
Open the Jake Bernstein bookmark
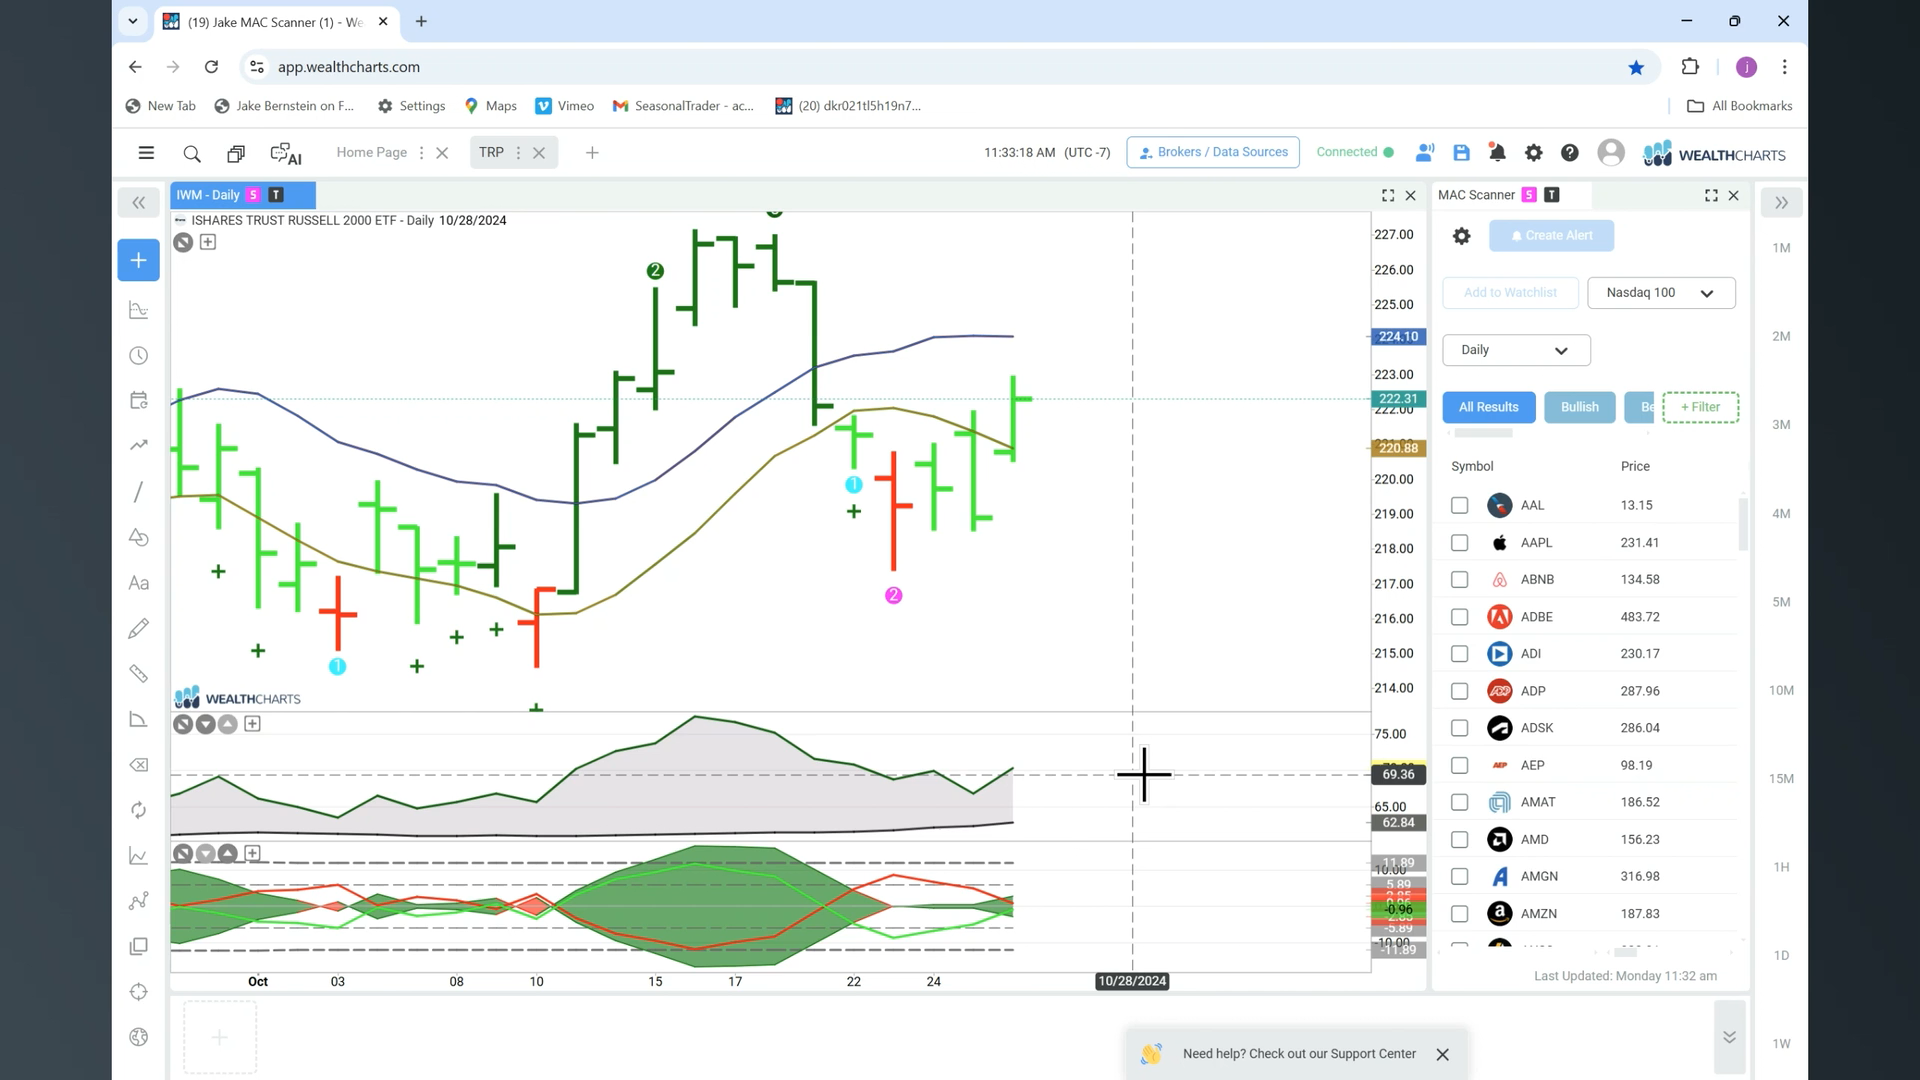285,106
